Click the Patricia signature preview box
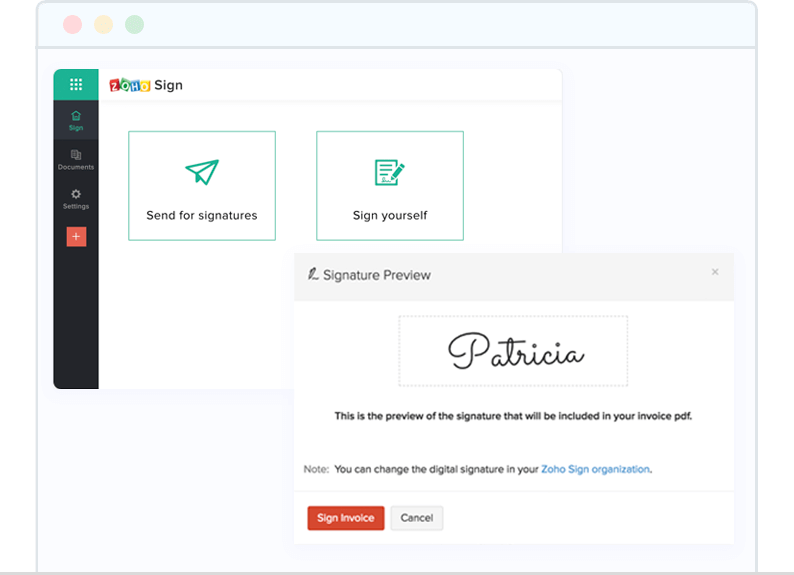The width and height of the screenshot is (794, 575). point(513,351)
